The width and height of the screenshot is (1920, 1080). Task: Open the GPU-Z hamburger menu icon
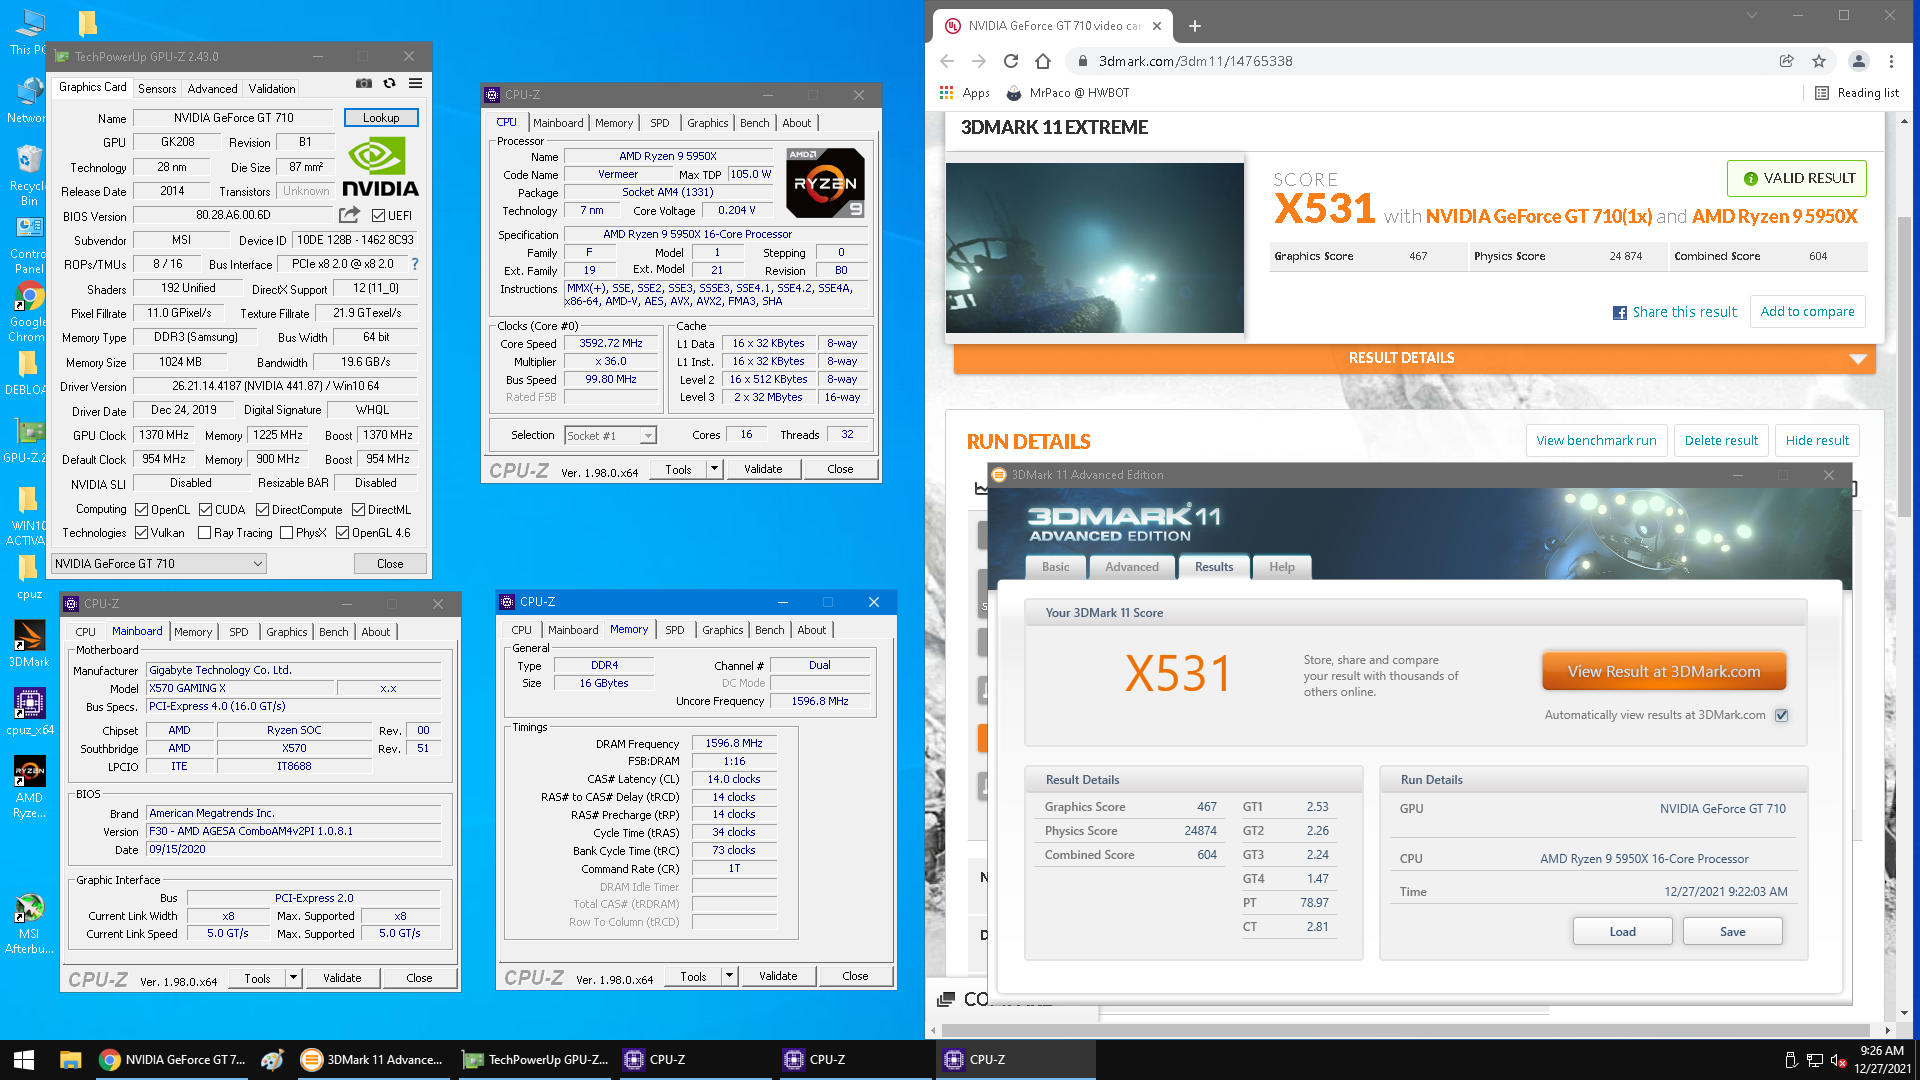pyautogui.click(x=415, y=84)
